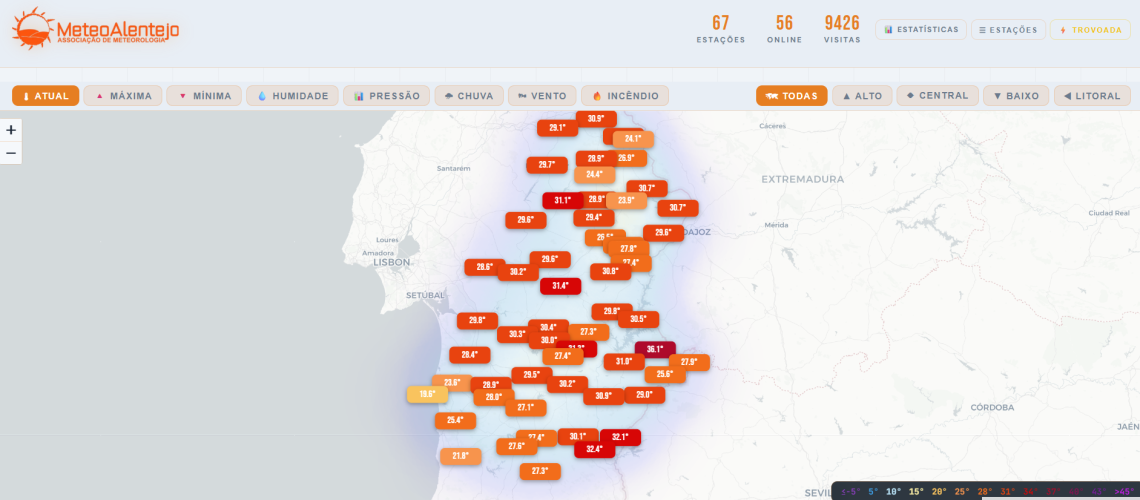Open the Estações list button
The height and width of the screenshot is (500, 1140).
pyautogui.click(x=1008, y=30)
